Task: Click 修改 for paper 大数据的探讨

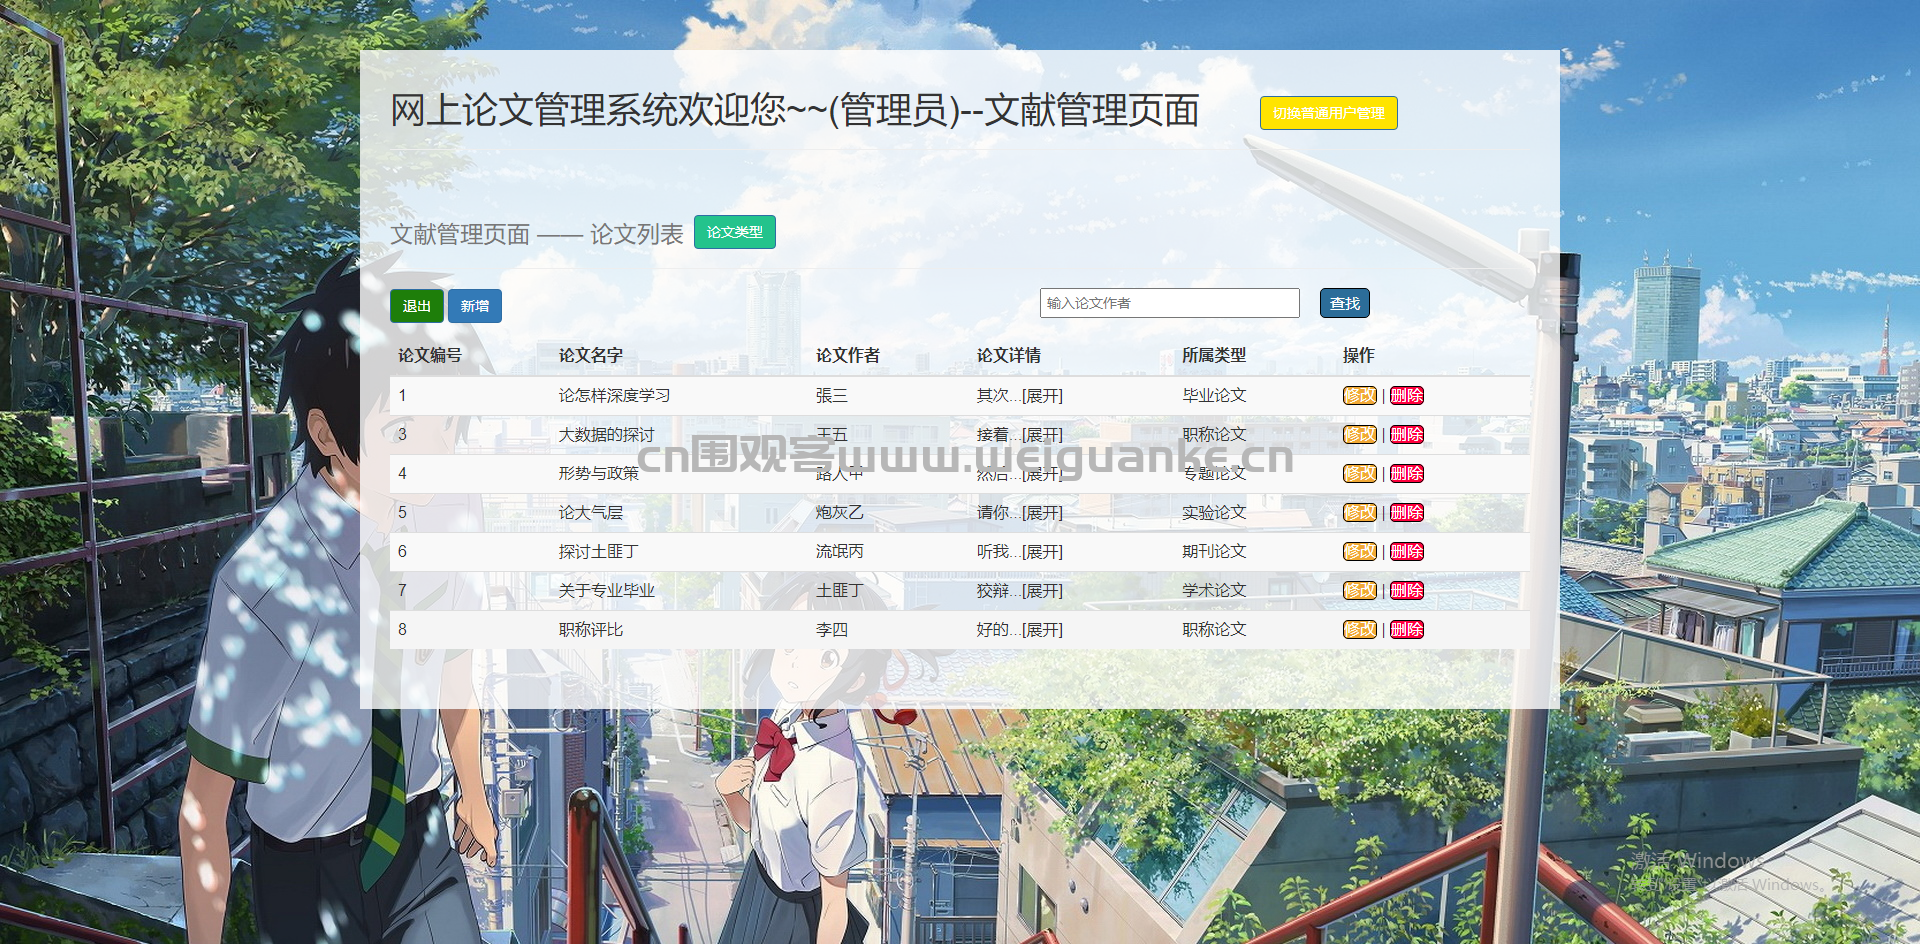Action: tap(1360, 434)
